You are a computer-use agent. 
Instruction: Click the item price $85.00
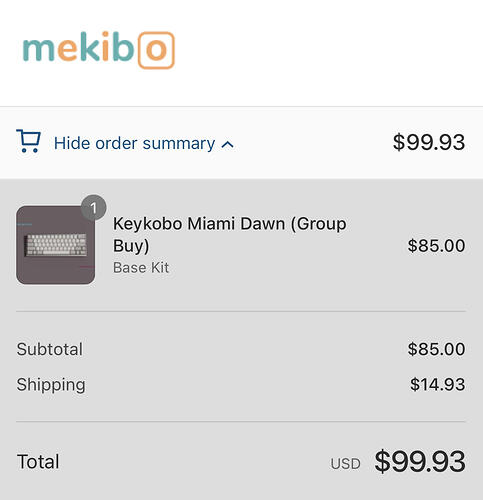[x=436, y=246]
